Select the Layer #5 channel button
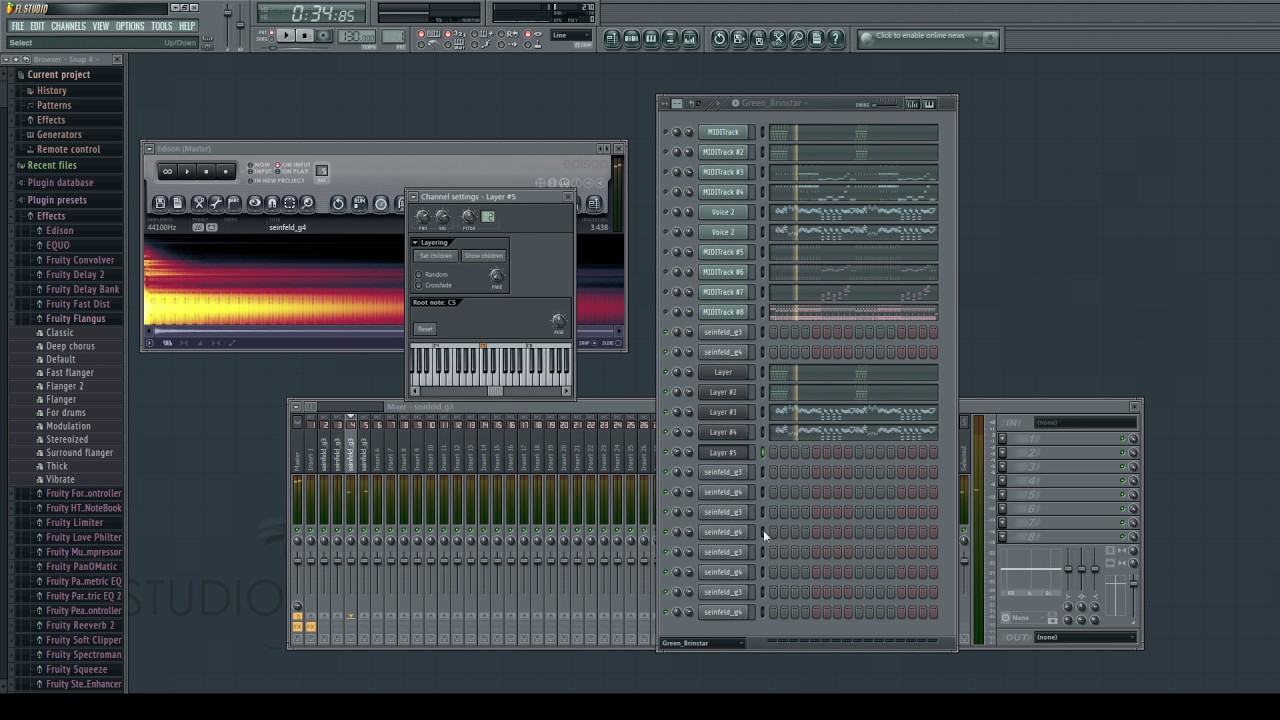1280x720 pixels. tap(723, 452)
